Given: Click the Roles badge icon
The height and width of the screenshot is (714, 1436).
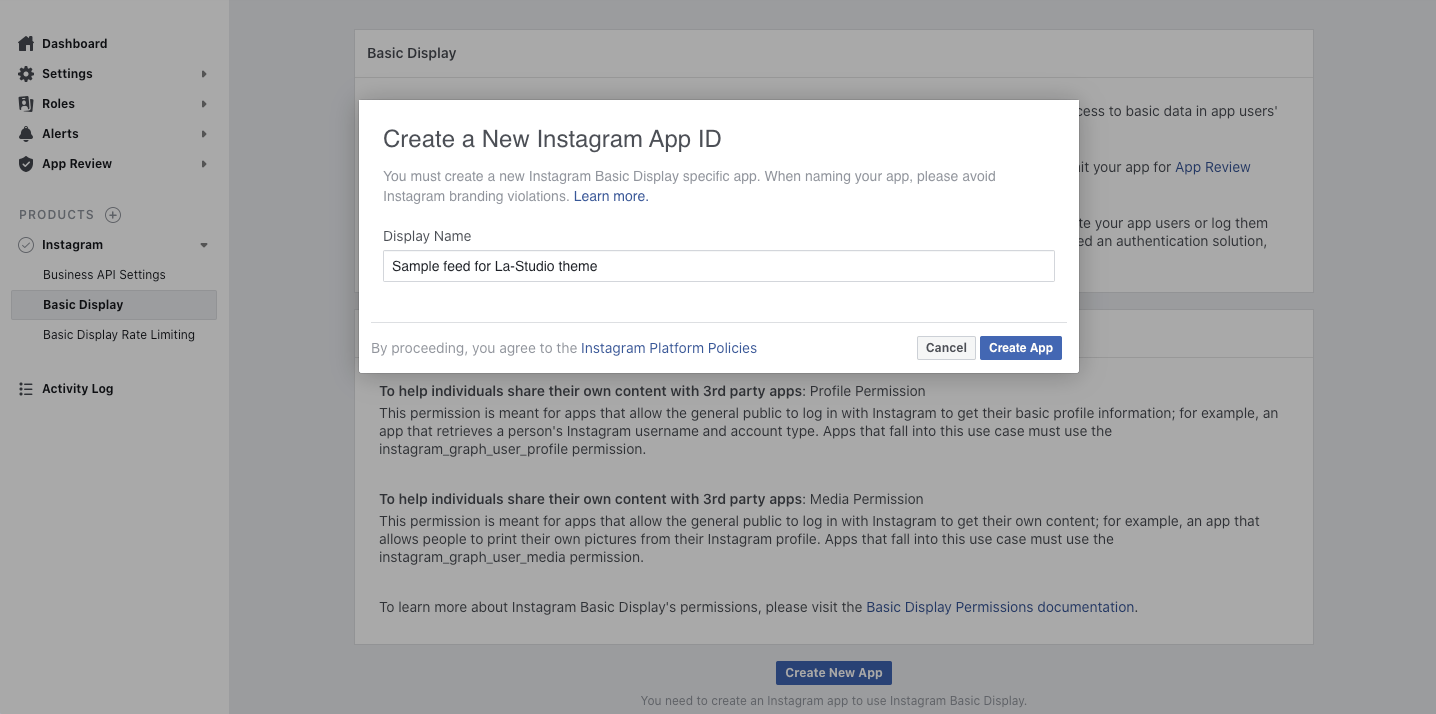Looking at the screenshot, I should tap(27, 104).
